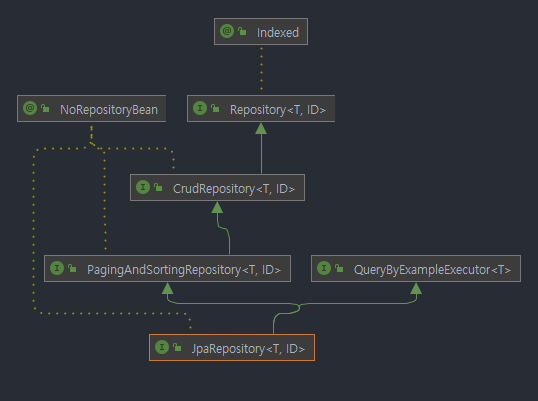Select the Indexed annotation node
Viewport: 538px width, 401px height.
point(261,32)
